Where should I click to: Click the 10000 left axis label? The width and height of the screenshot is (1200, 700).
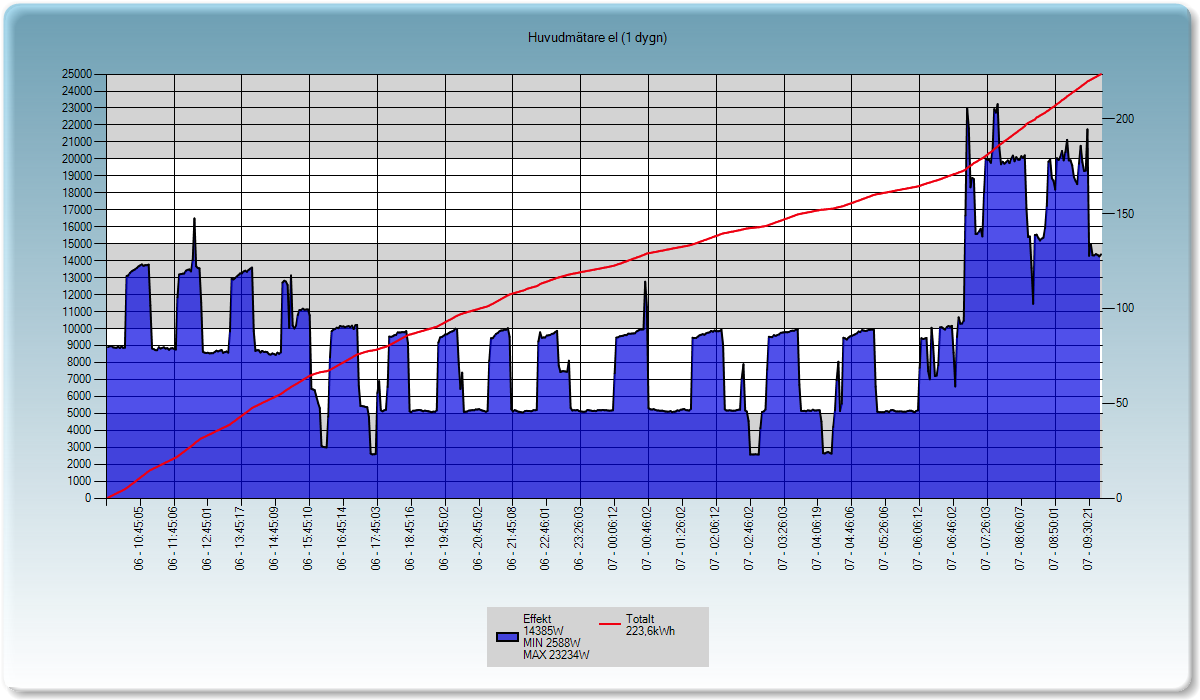click(x=78, y=328)
